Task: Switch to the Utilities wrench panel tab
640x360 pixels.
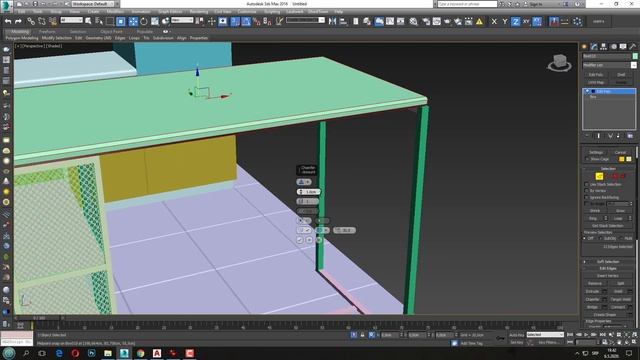Action: (633, 47)
